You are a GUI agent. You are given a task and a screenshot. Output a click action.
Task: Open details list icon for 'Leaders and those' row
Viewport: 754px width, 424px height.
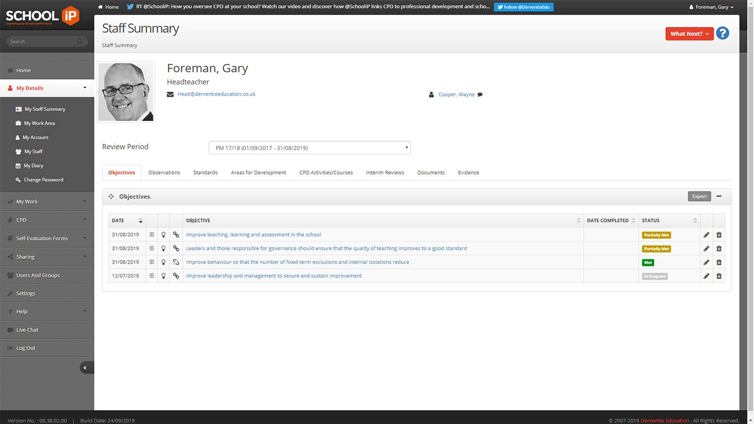tap(151, 249)
